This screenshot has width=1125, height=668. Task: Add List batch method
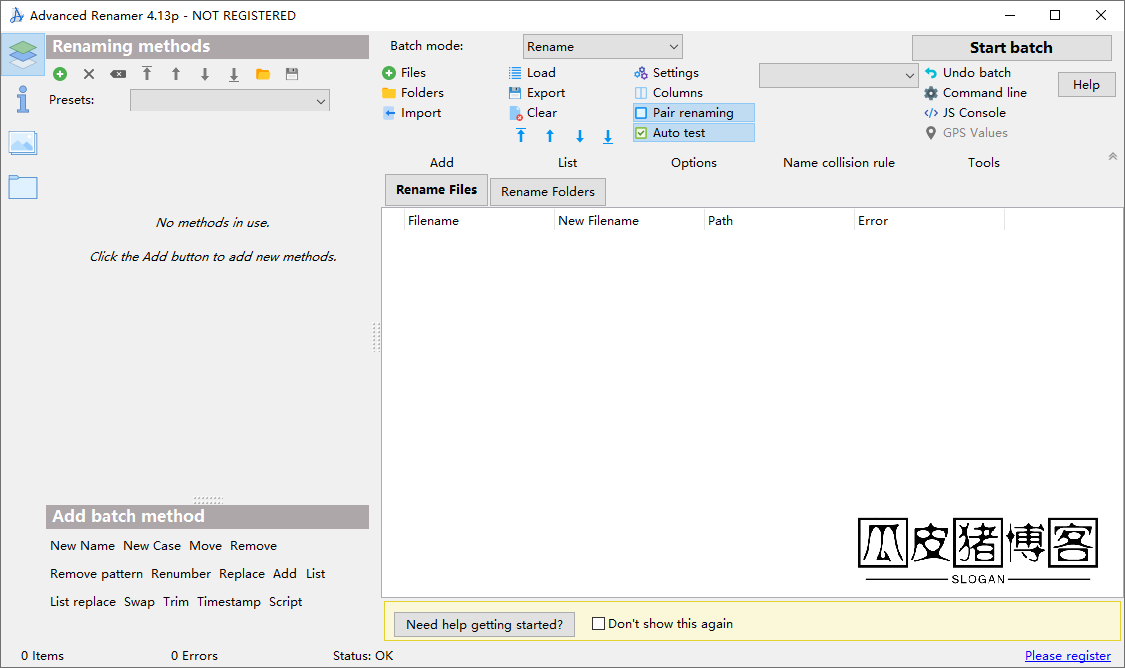[x=316, y=573]
